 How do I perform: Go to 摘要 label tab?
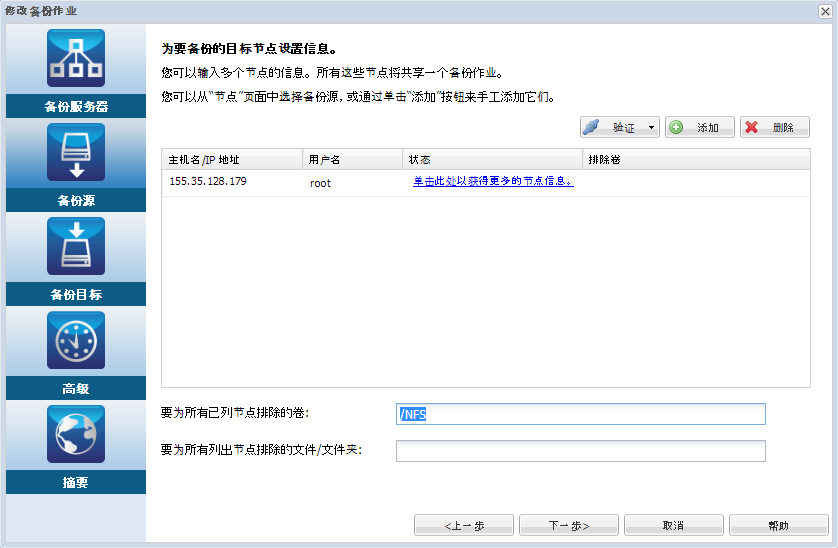tap(76, 483)
